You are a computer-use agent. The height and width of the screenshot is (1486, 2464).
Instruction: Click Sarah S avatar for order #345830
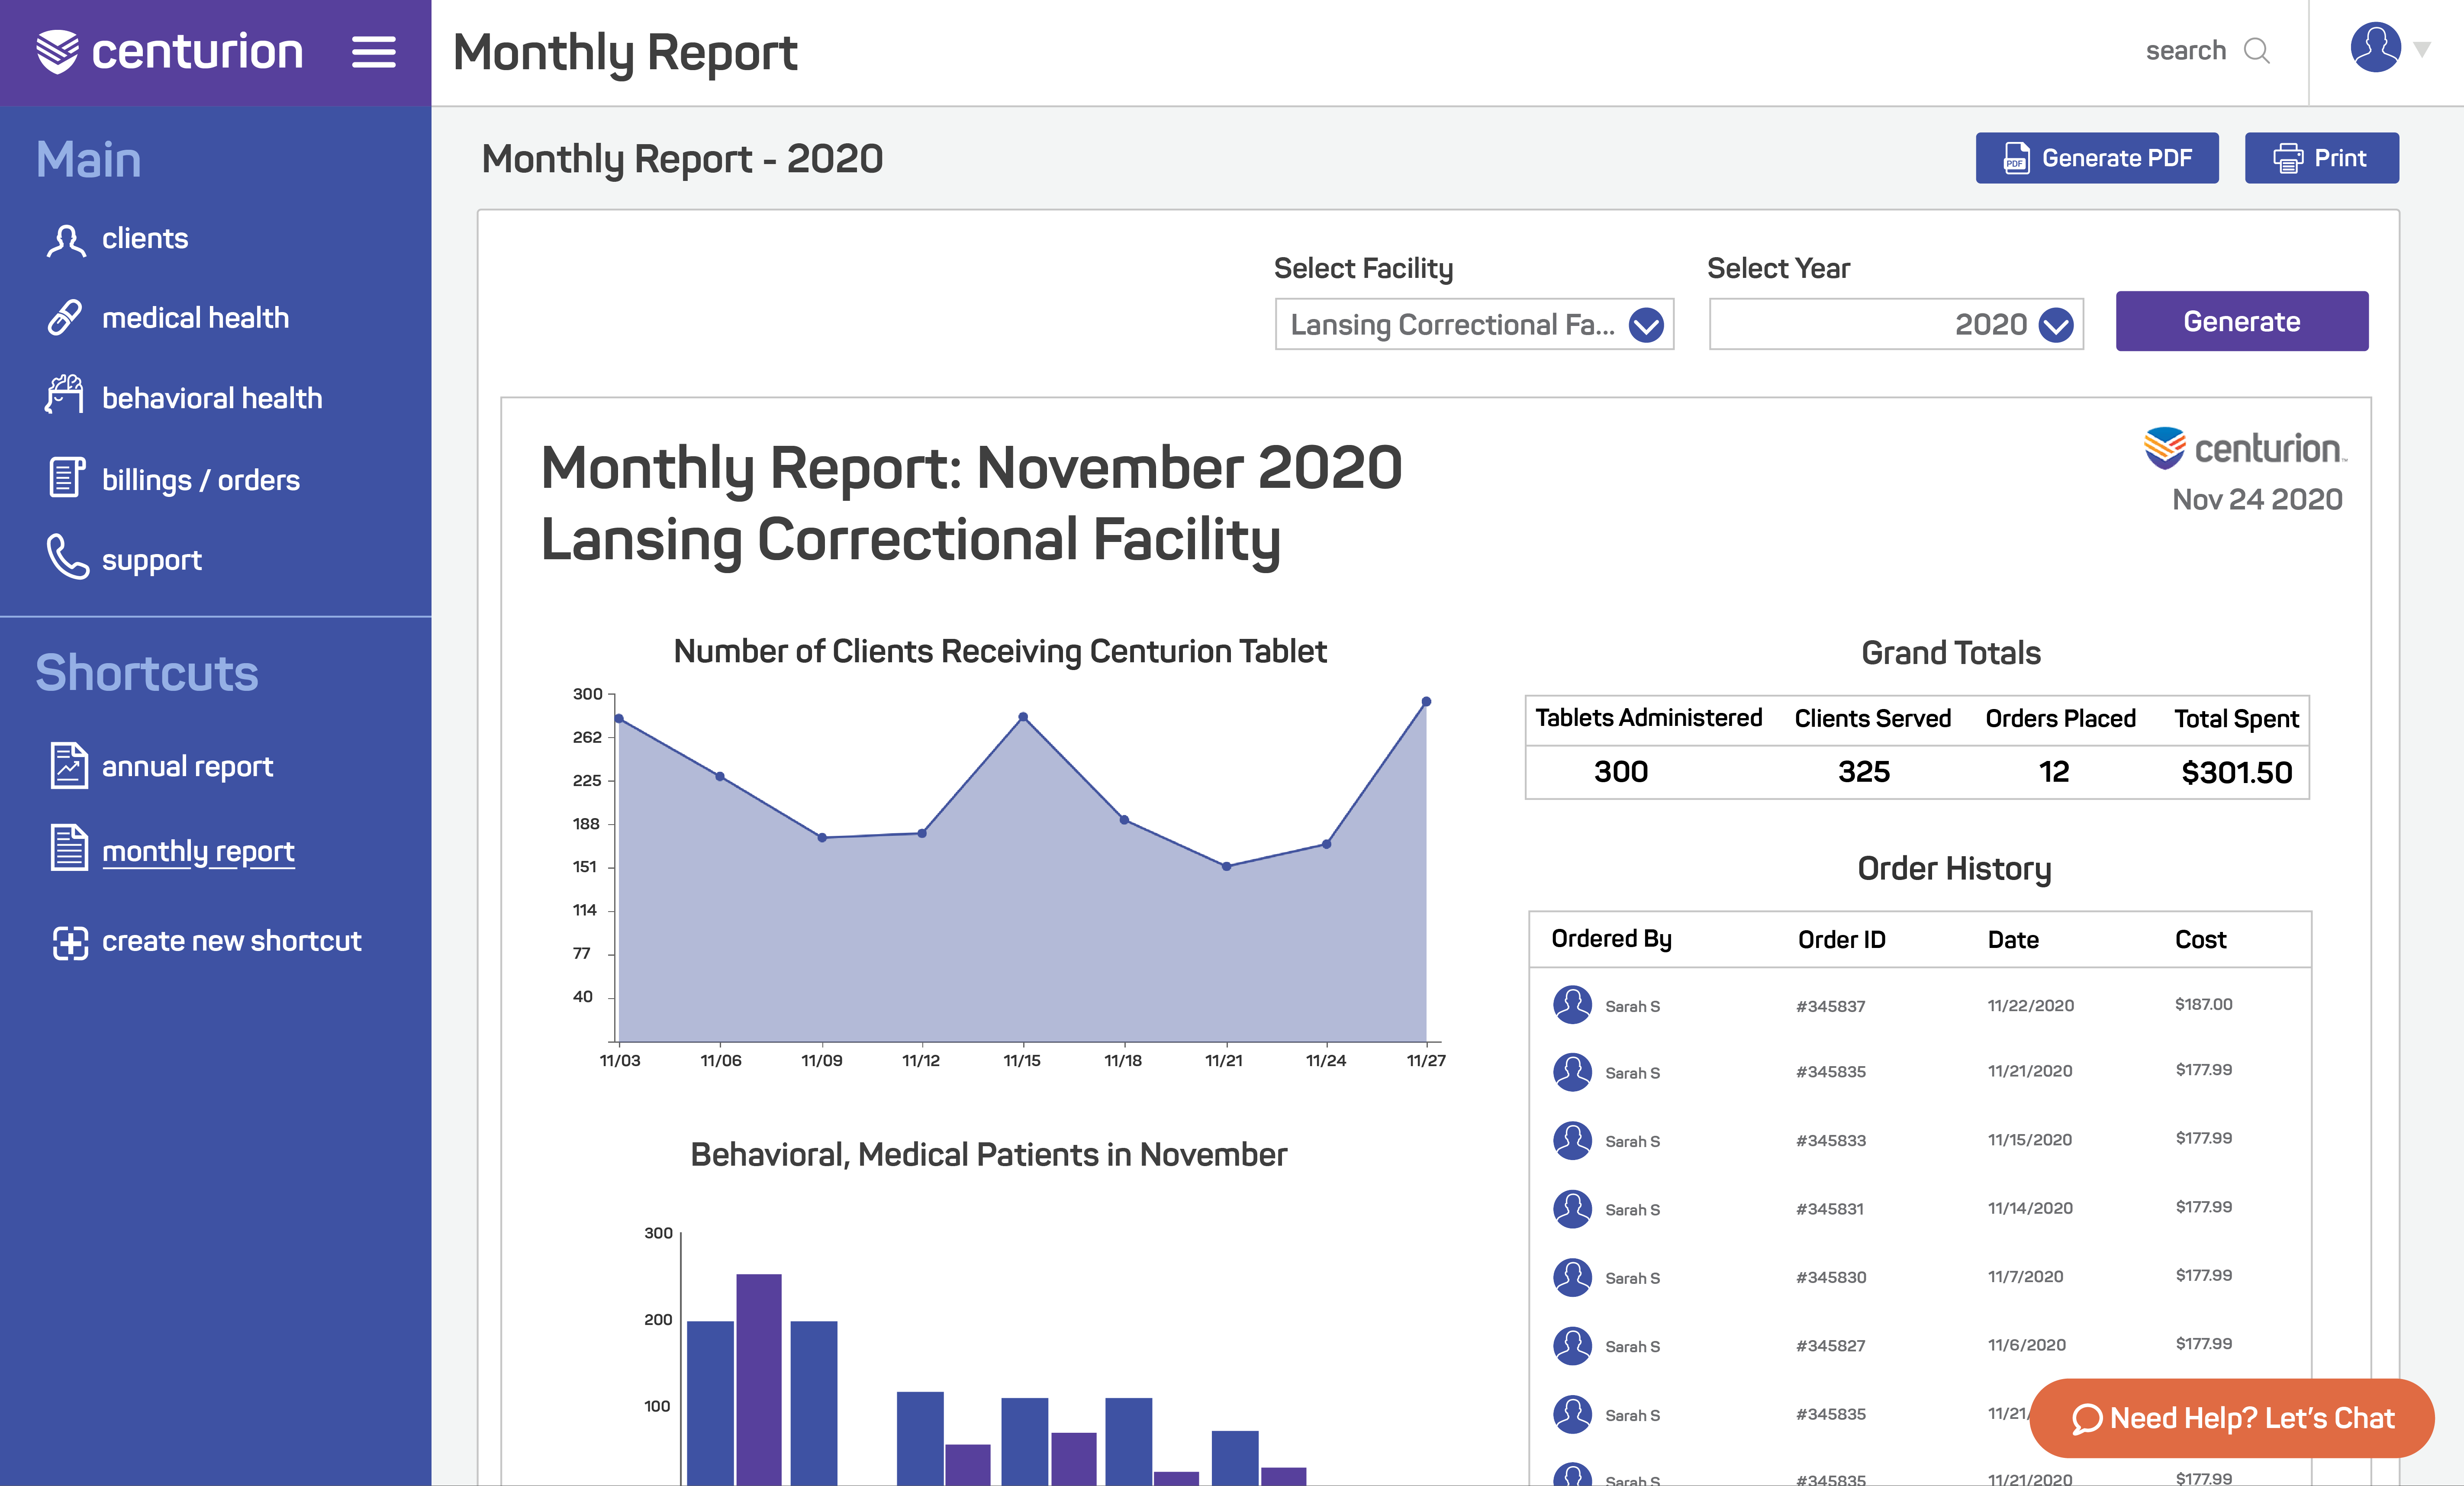pos(1572,1277)
